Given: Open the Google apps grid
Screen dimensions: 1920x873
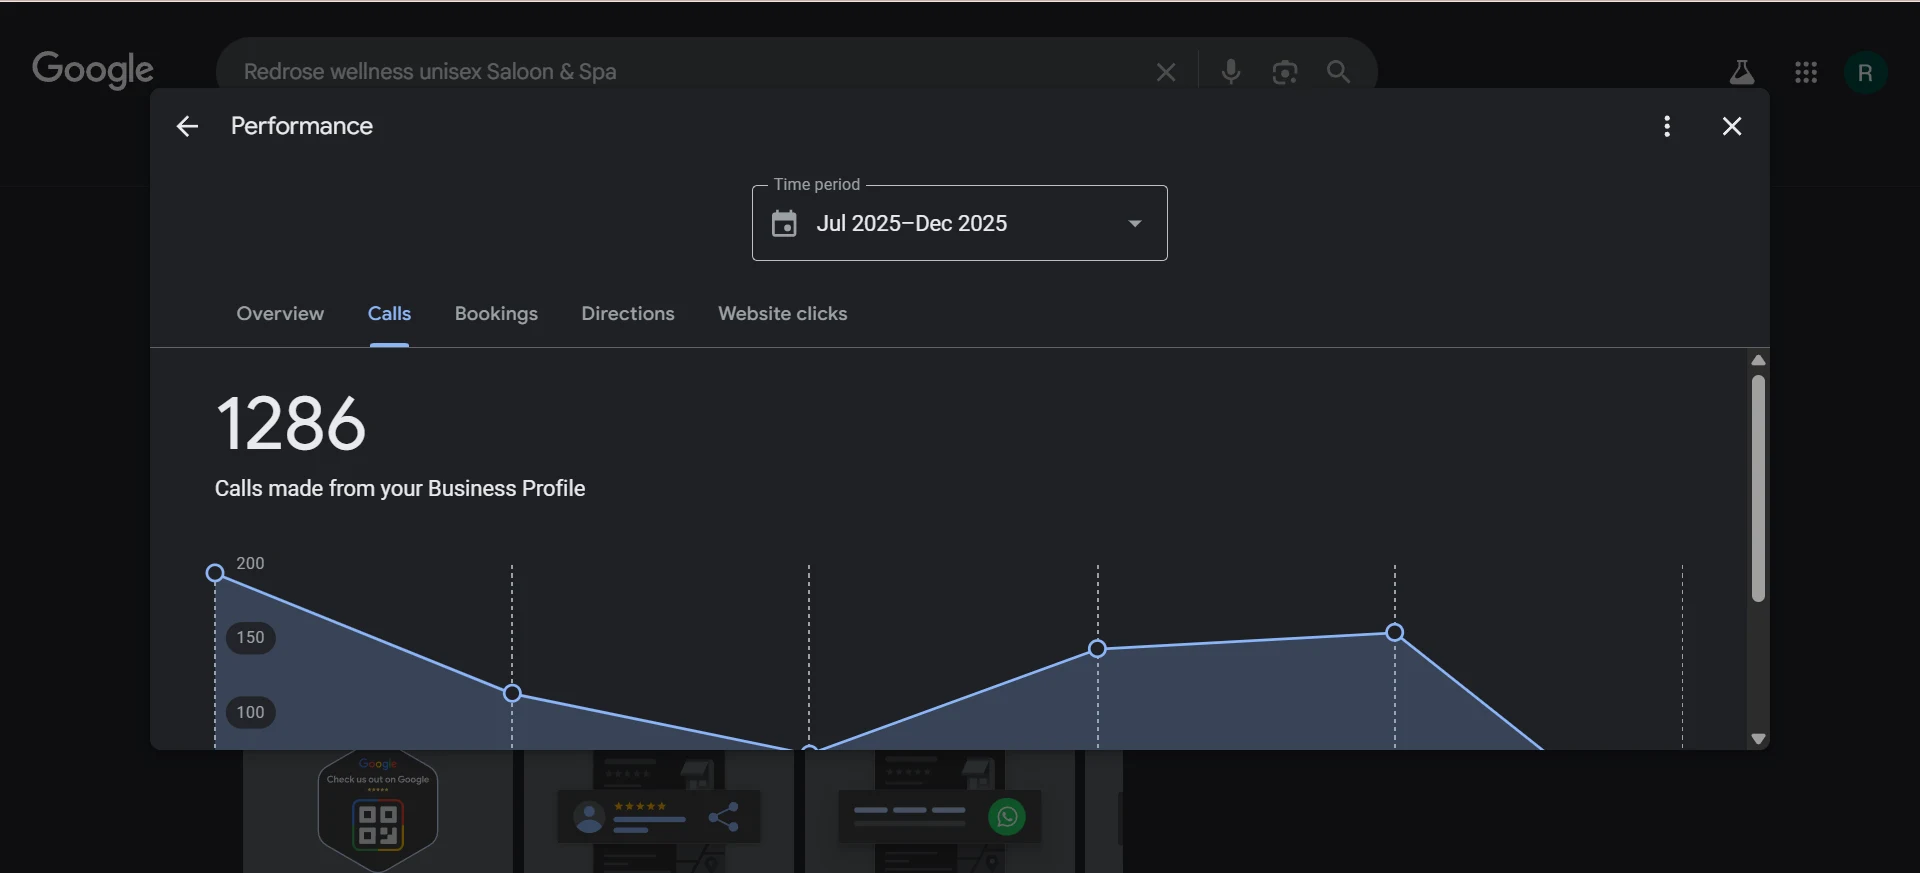Looking at the screenshot, I should 1805,72.
